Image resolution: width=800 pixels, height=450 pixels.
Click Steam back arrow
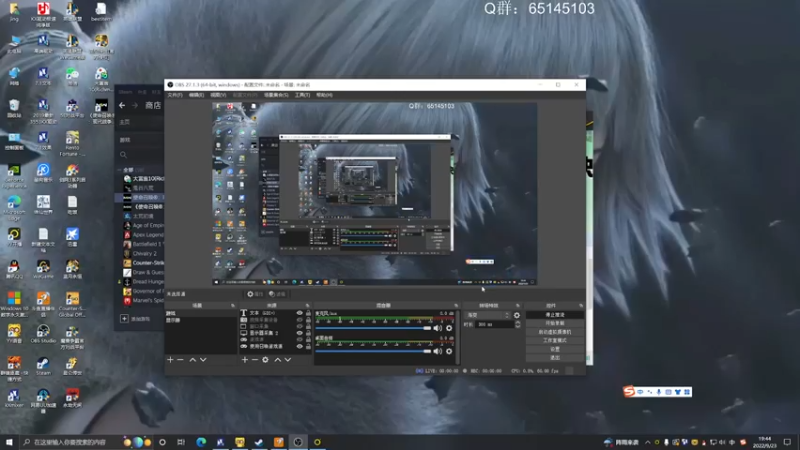coord(122,105)
